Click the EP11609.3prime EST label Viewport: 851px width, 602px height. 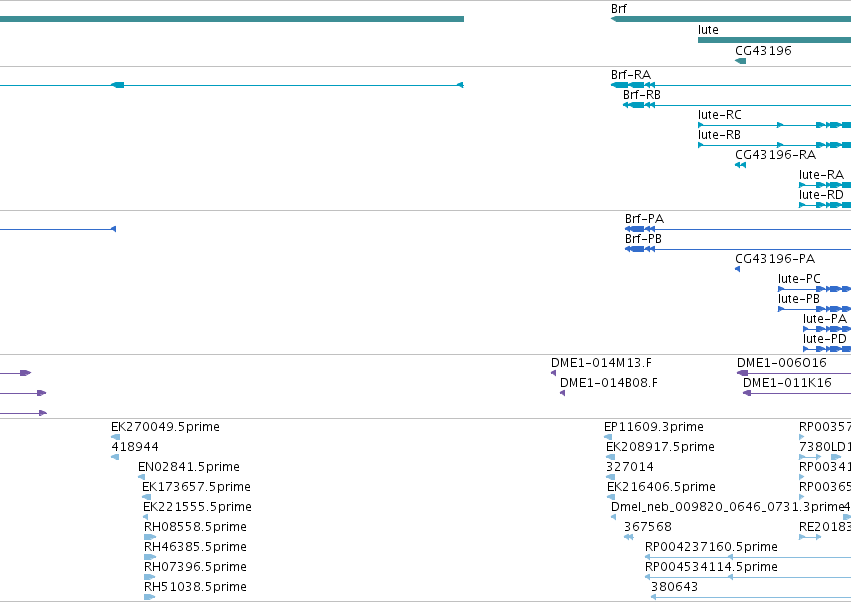tap(653, 427)
